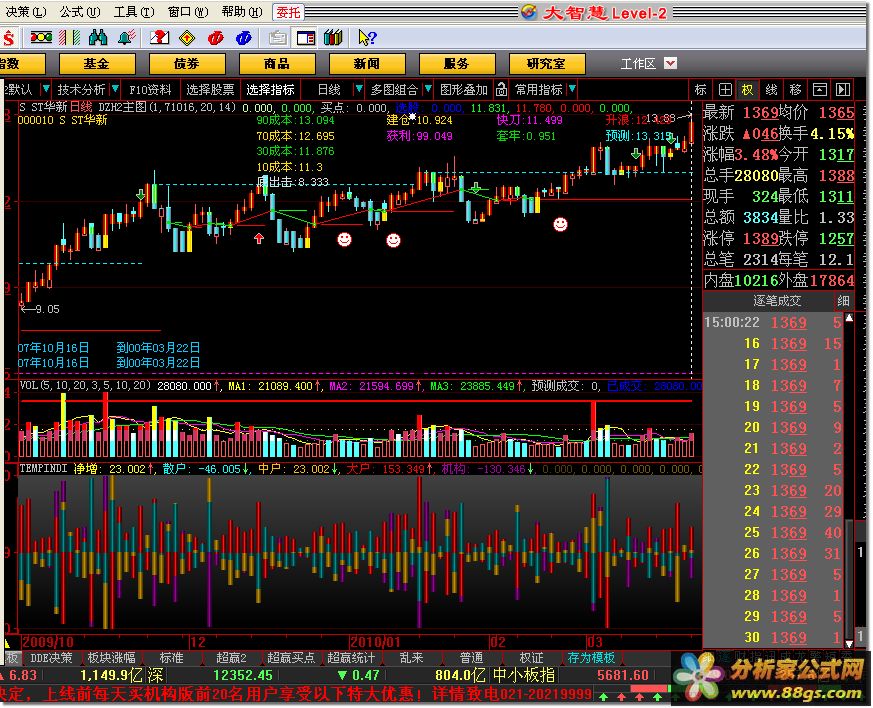
Task: Click the crosshair grid icon in chart toolbar
Action: [x=724, y=90]
